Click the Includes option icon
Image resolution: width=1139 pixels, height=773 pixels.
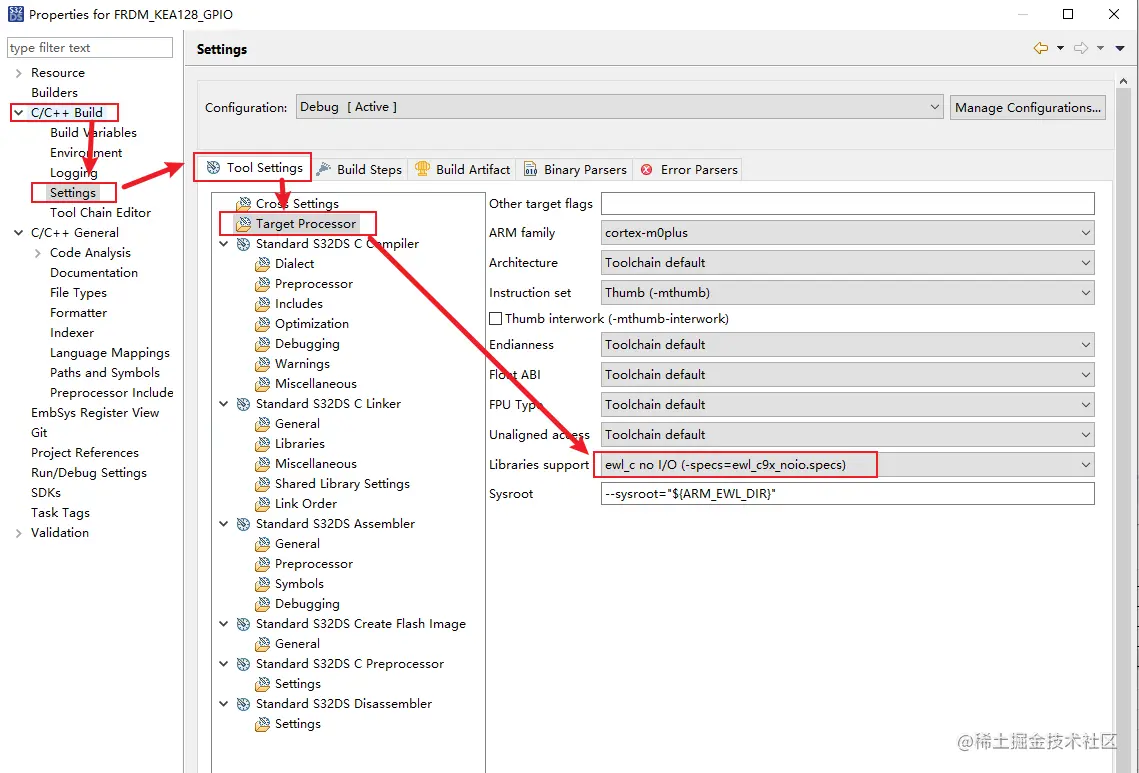(x=262, y=304)
